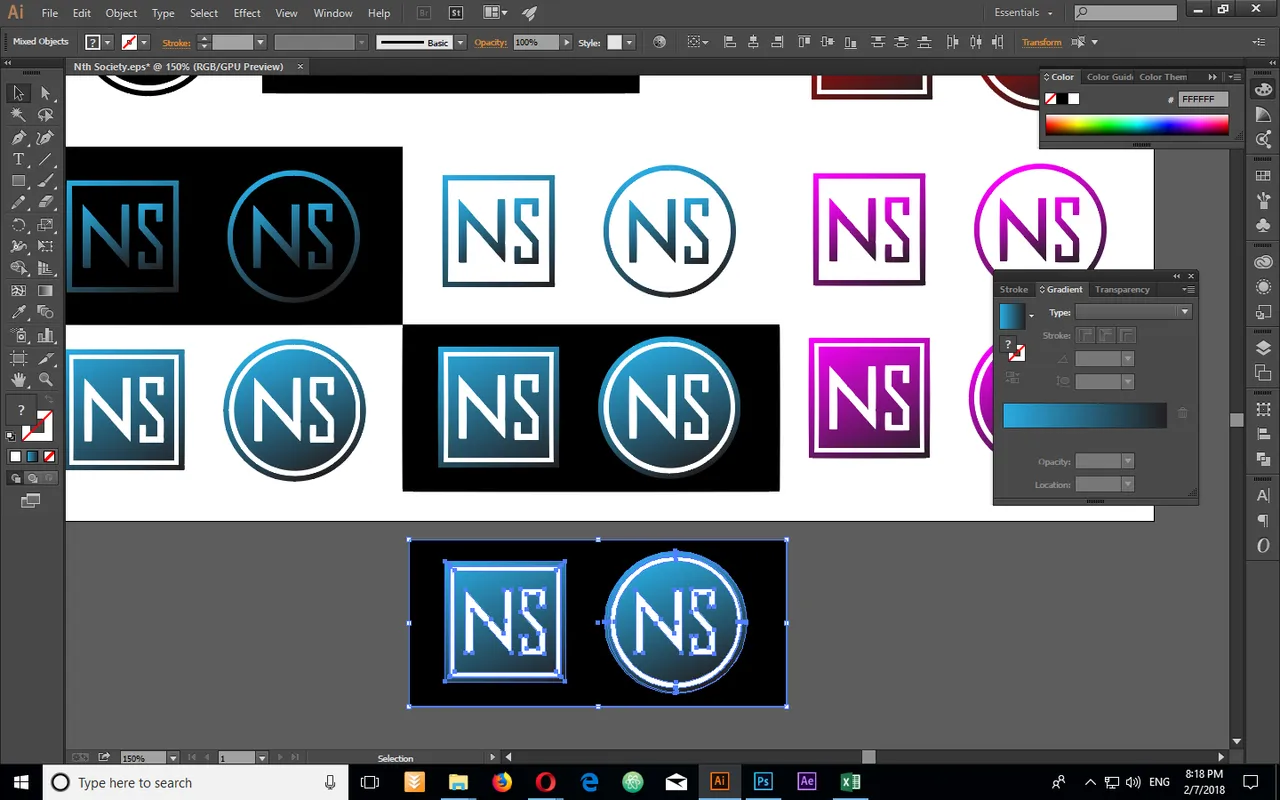Open the Character panel from dock
1280x800 pixels.
click(x=1263, y=496)
